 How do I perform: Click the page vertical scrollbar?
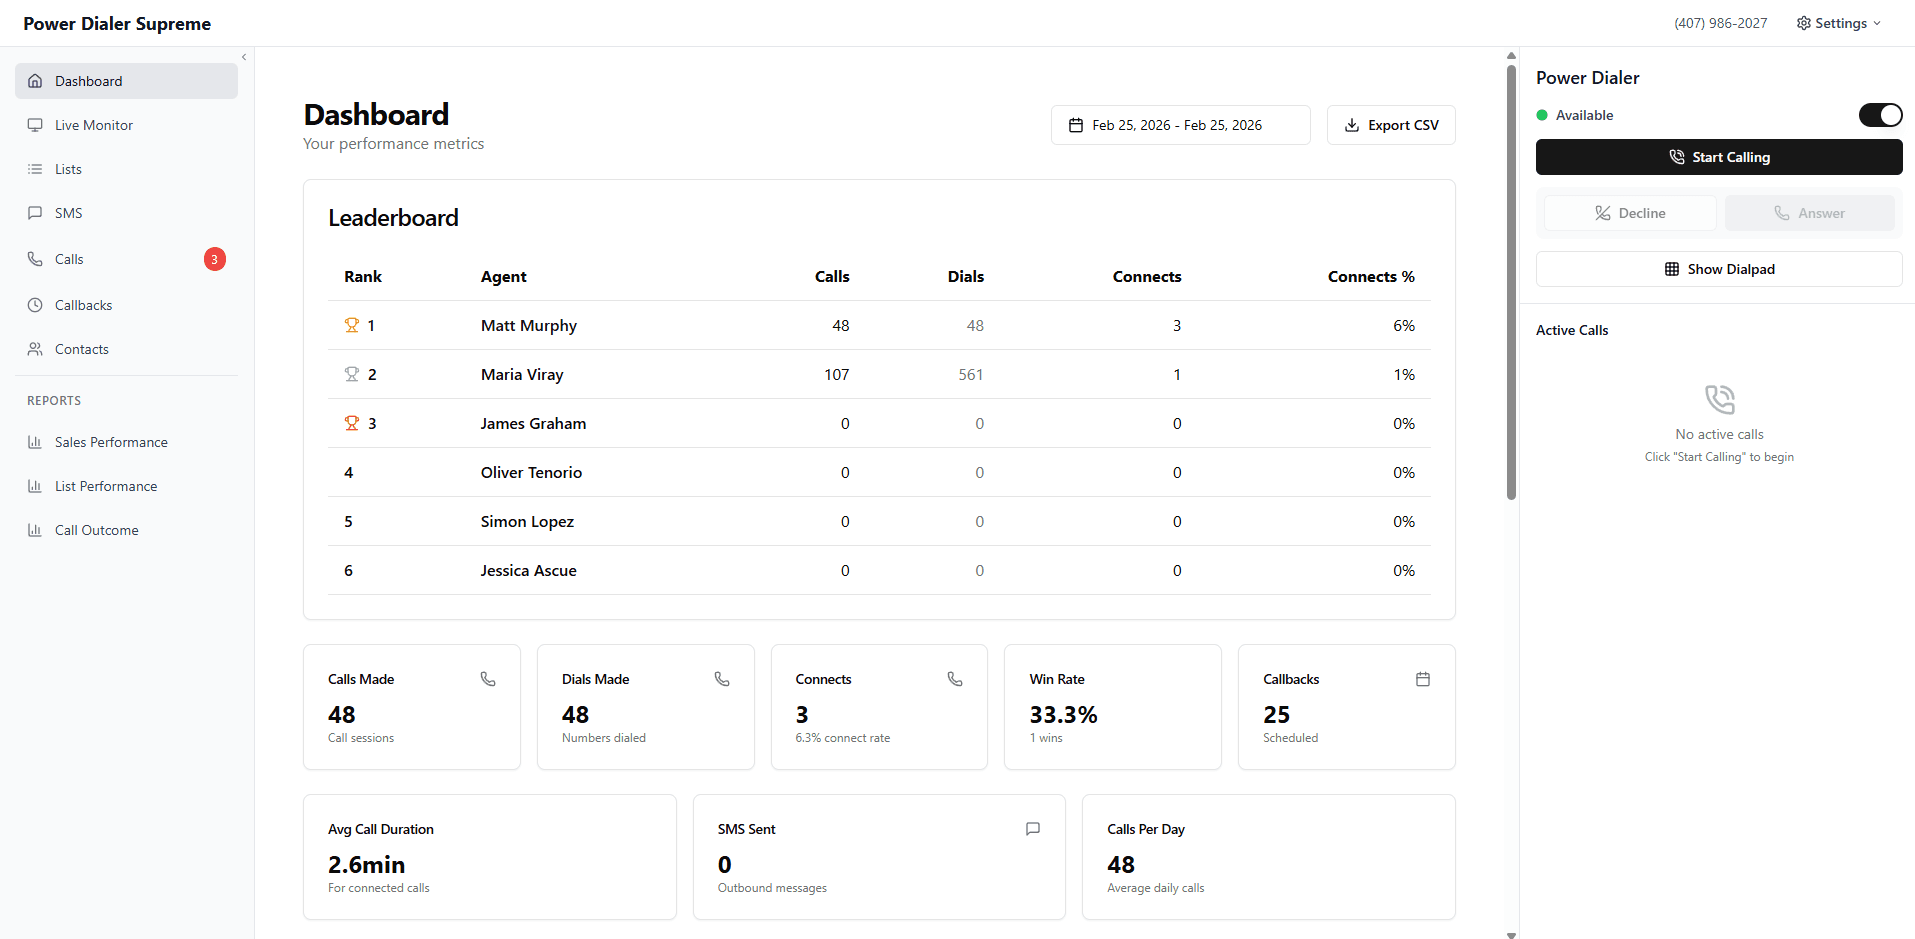pyautogui.click(x=1511, y=280)
